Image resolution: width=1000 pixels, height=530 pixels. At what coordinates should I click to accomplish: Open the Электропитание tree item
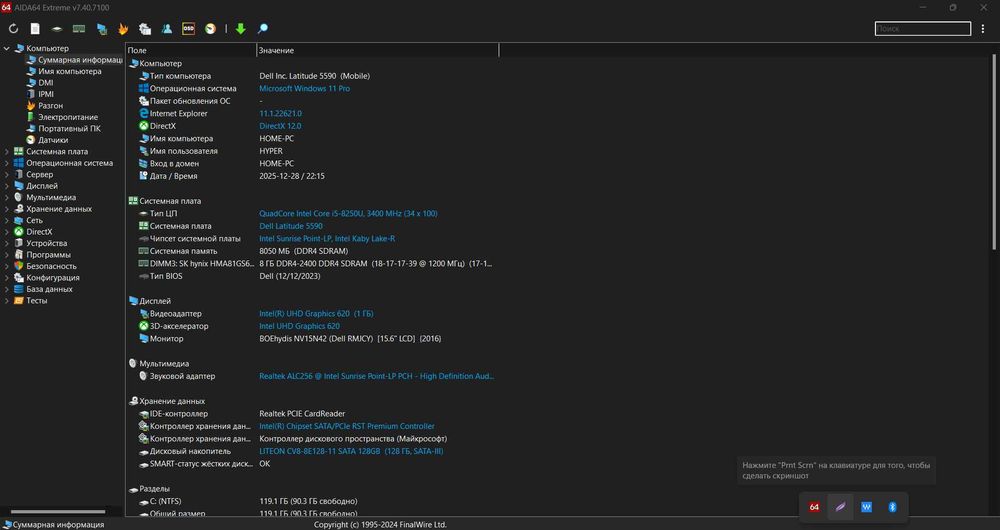[68, 117]
